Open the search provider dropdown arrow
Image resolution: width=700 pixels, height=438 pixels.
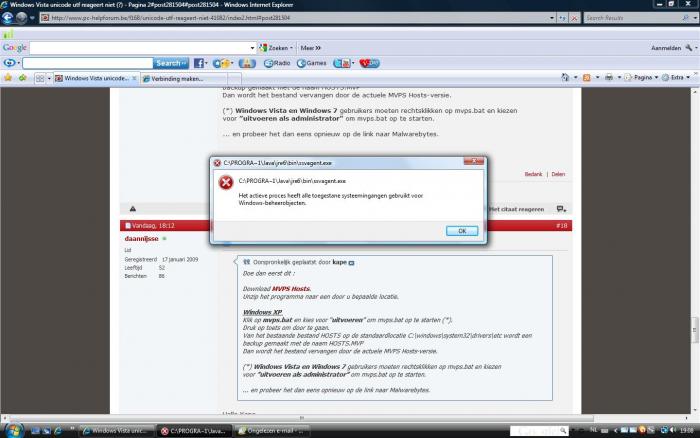[695, 18]
